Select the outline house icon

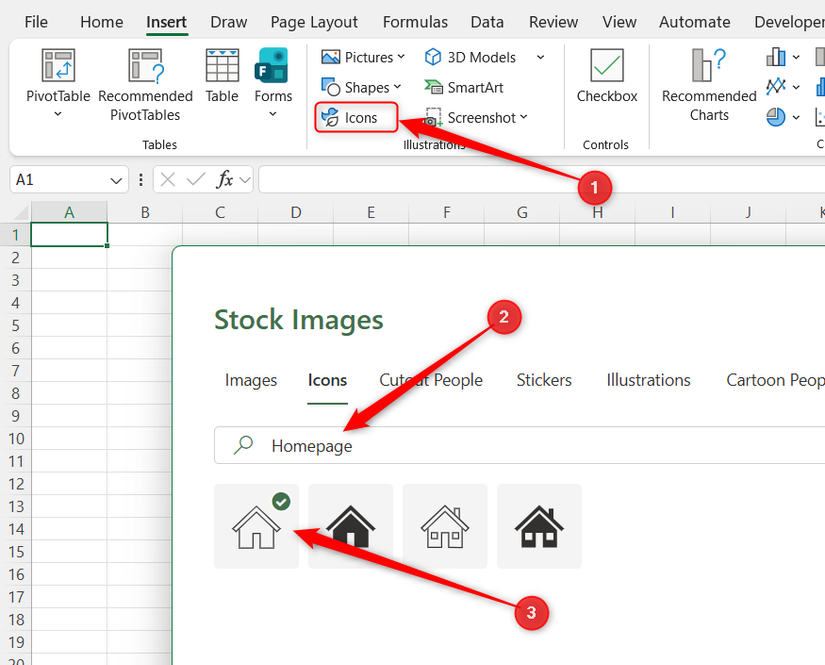click(x=256, y=526)
